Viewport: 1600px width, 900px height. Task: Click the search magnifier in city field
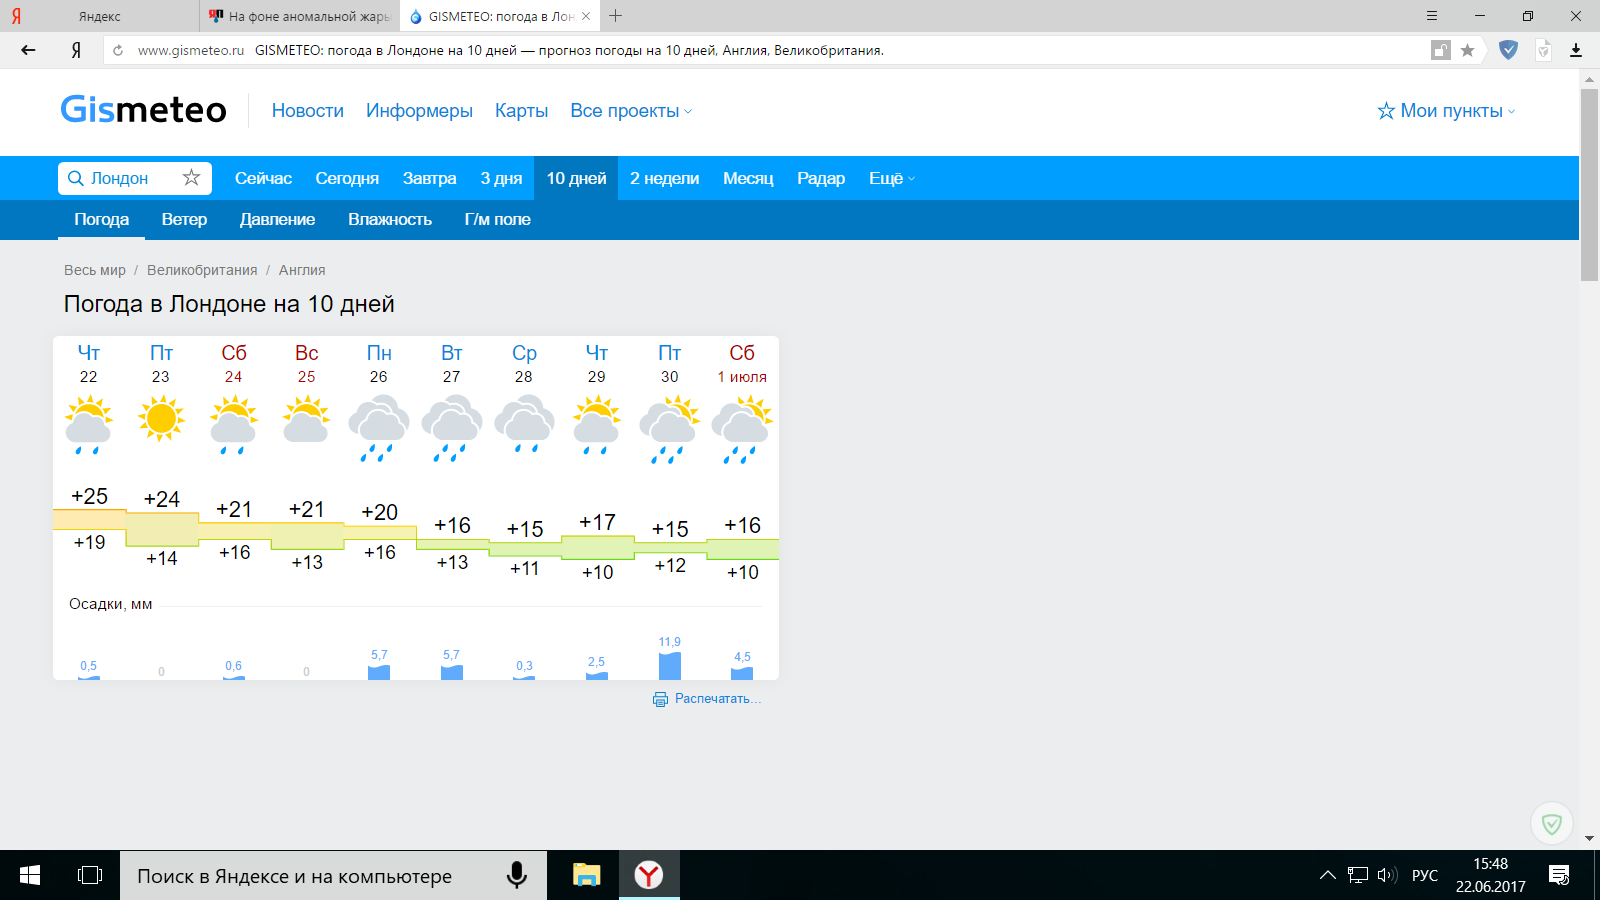75,178
